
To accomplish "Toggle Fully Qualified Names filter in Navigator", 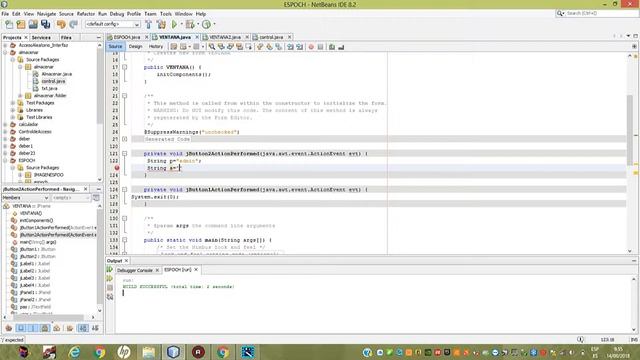I will pyautogui.click(x=70, y=328).
